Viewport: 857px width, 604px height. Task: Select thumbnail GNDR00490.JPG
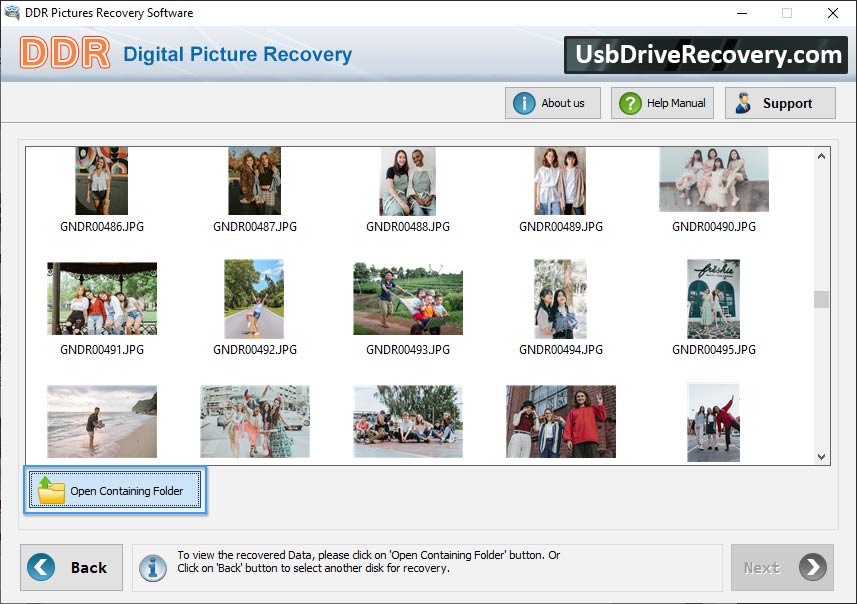pyautogui.click(x=714, y=179)
